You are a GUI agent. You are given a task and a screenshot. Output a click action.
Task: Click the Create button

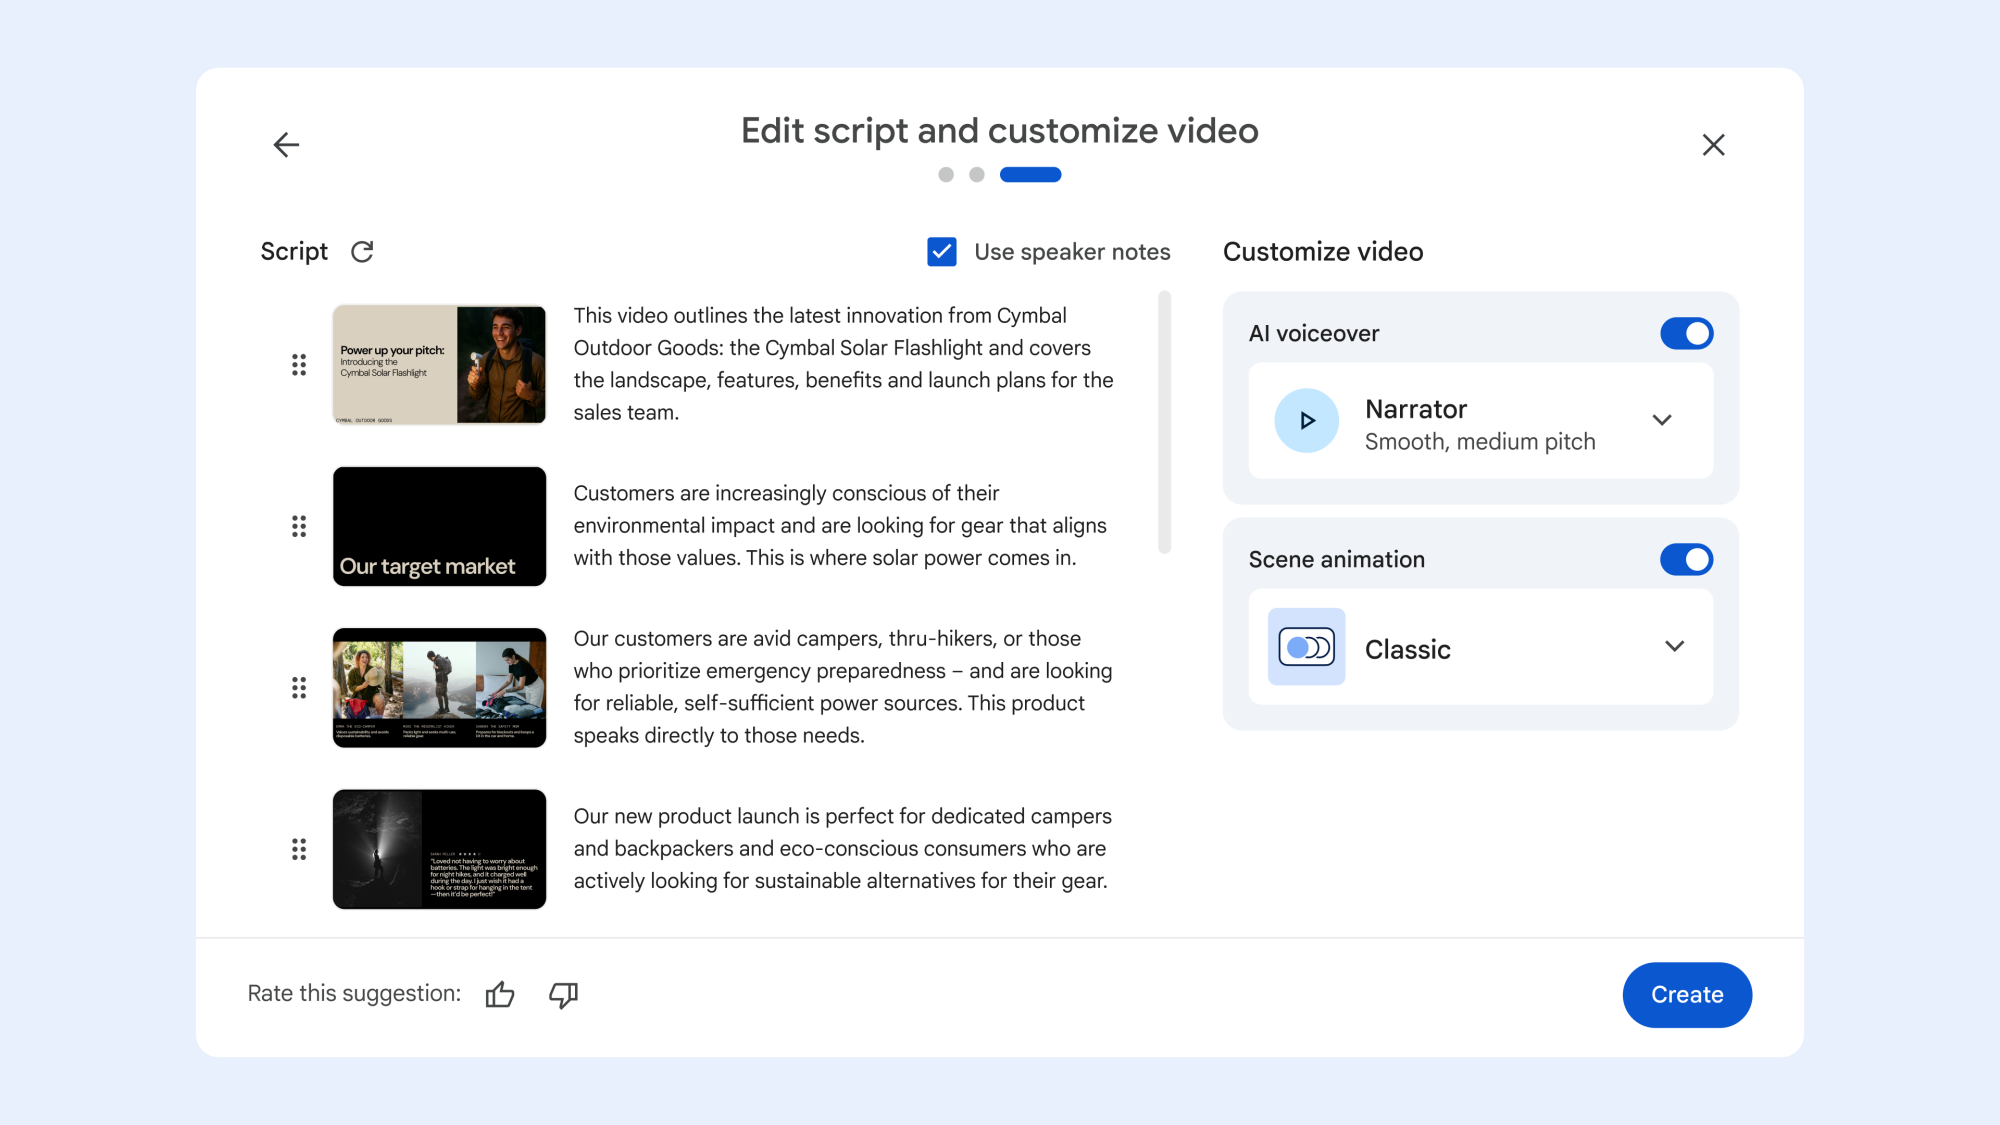1687,994
